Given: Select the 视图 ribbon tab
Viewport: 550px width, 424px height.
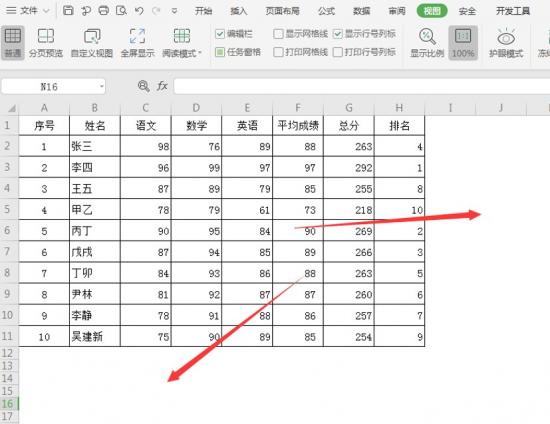Looking at the screenshot, I should coord(432,11).
